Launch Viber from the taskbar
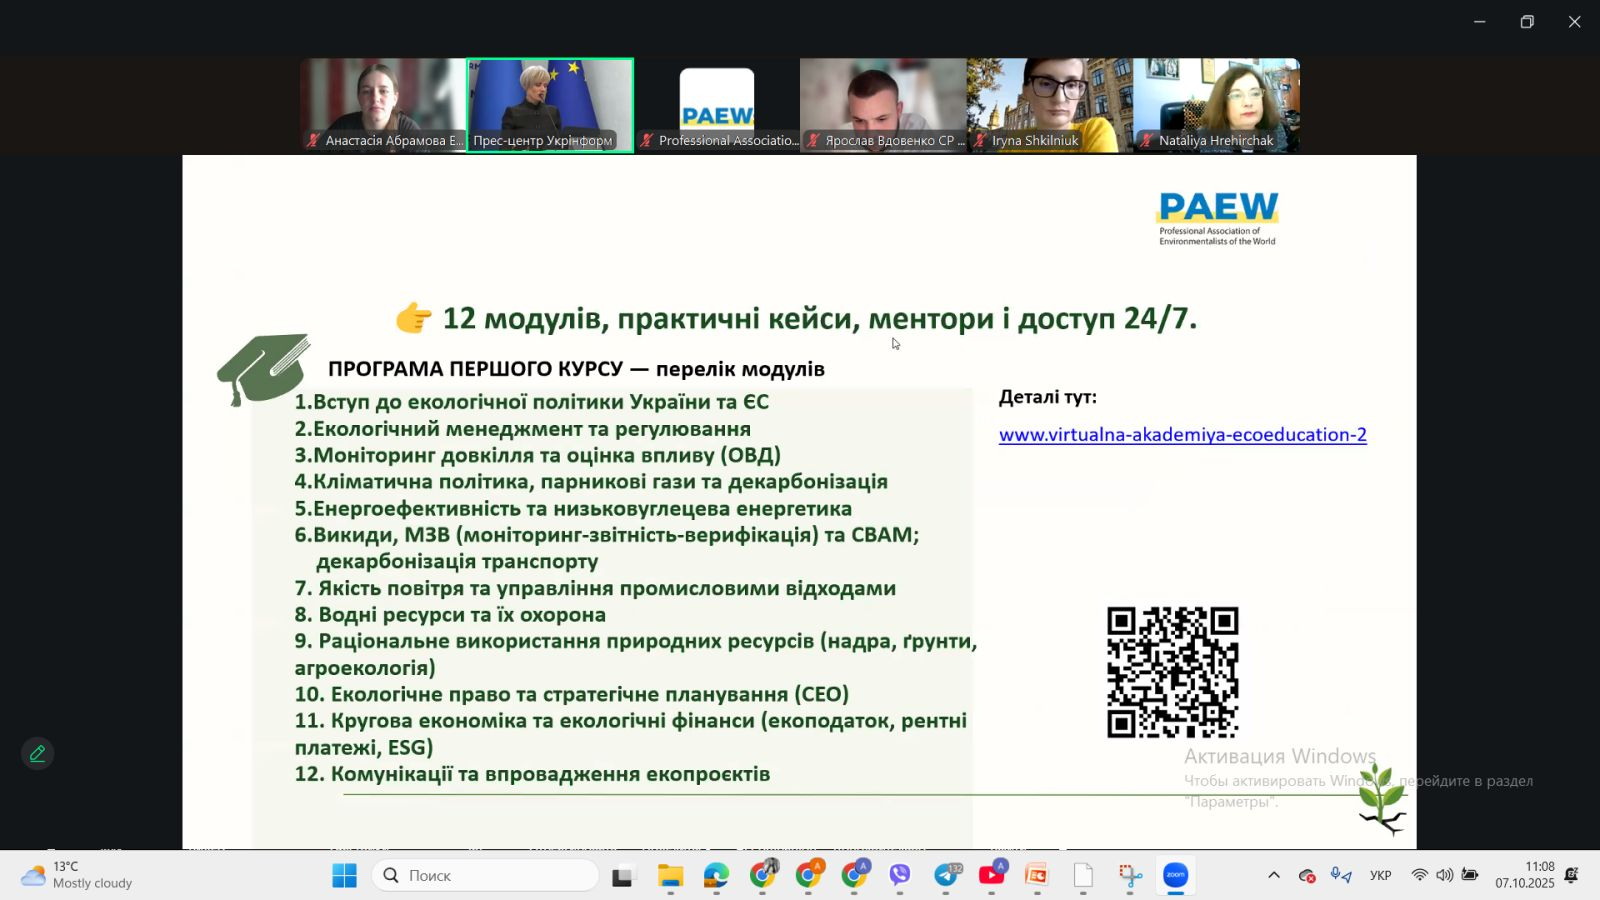 click(900, 876)
